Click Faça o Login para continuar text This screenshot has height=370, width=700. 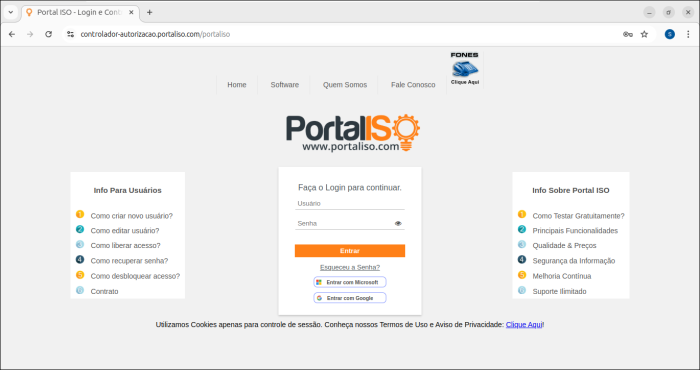[350, 188]
